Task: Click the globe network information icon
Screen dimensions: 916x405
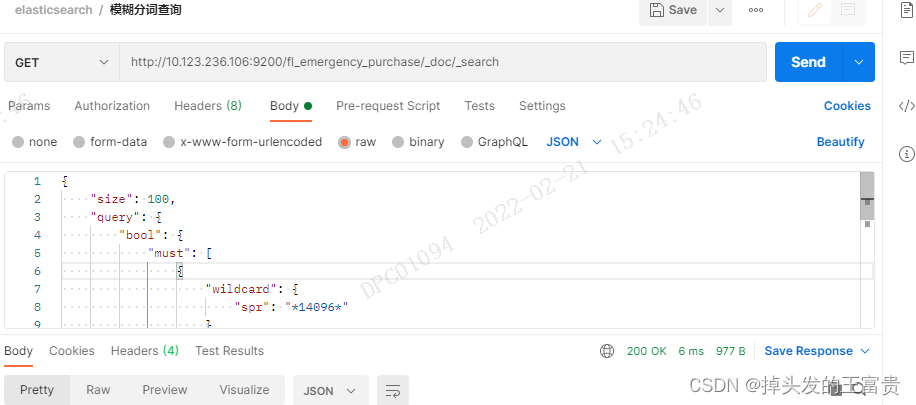Action: tap(607, 351)
